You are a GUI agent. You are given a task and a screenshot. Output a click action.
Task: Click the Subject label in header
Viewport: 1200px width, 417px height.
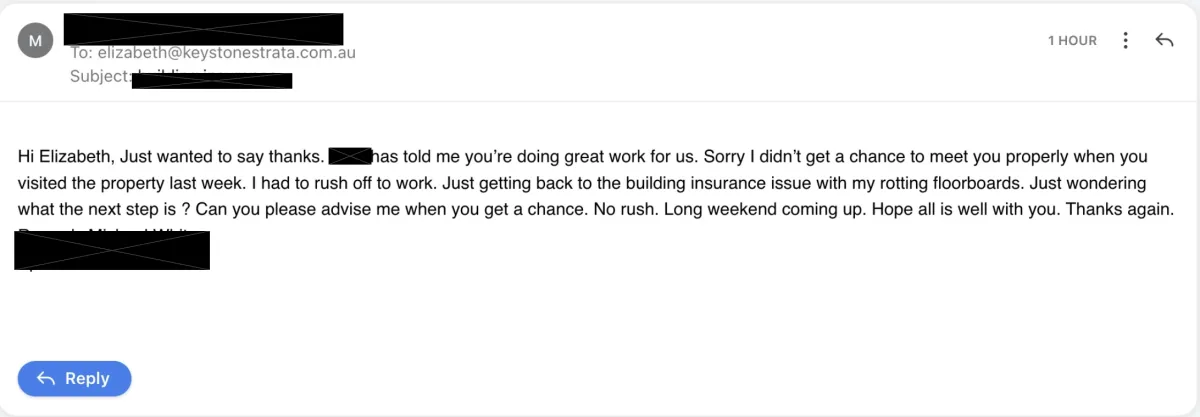[99, 76]
